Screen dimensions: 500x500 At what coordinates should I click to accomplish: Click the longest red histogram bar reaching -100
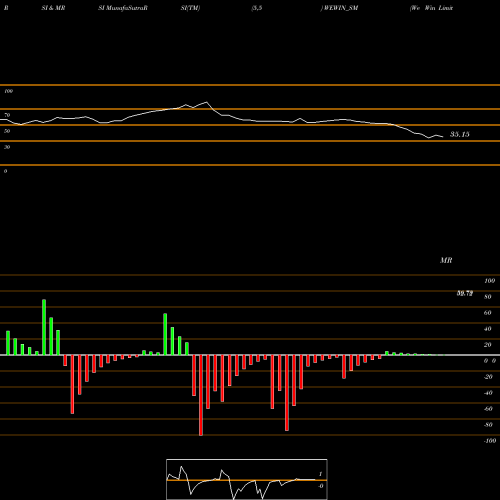[x=201, y=395]
